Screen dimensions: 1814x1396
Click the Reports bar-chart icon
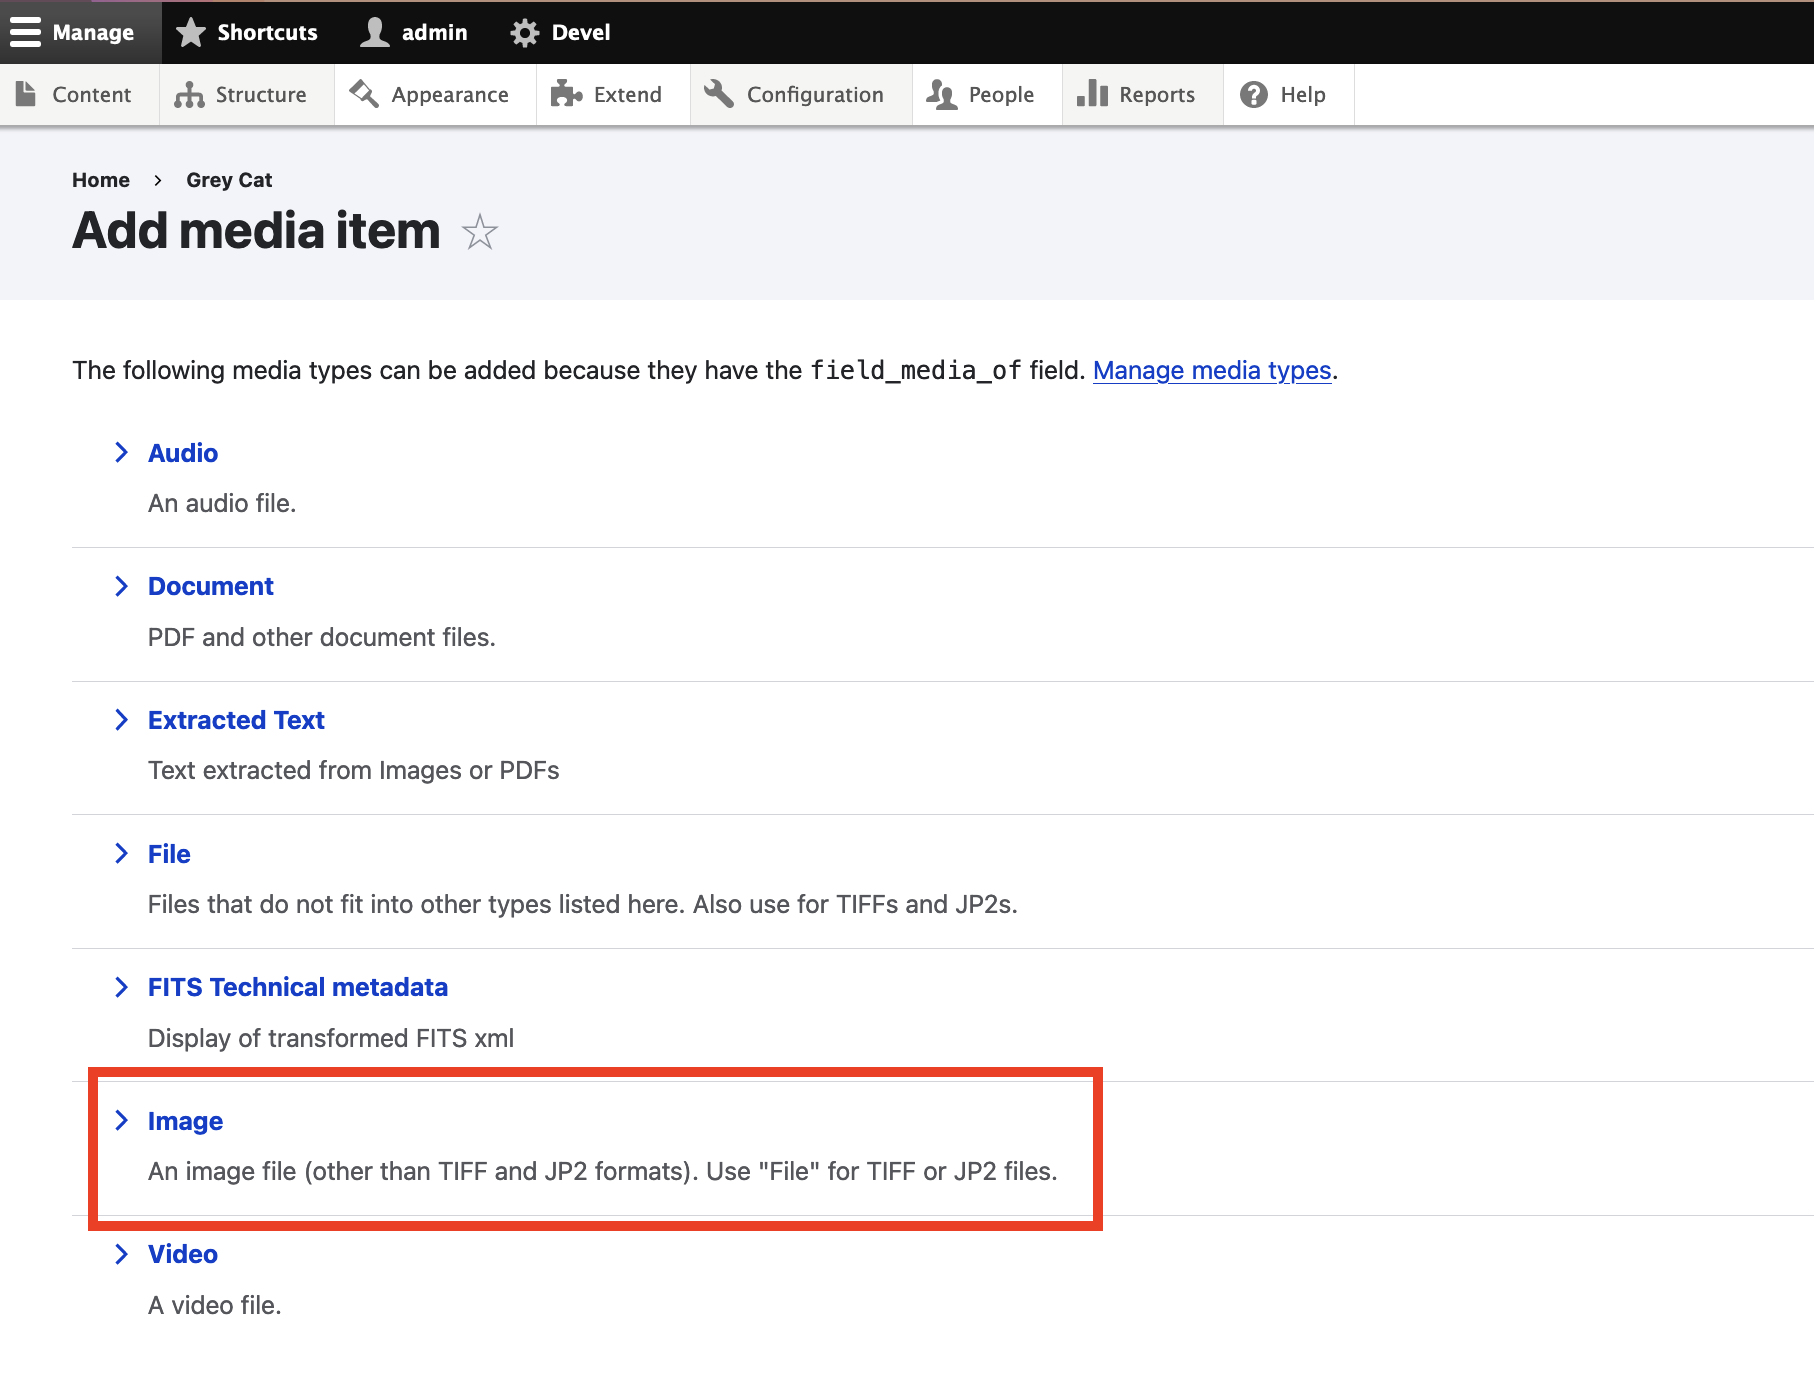[x=1092, y=94]
